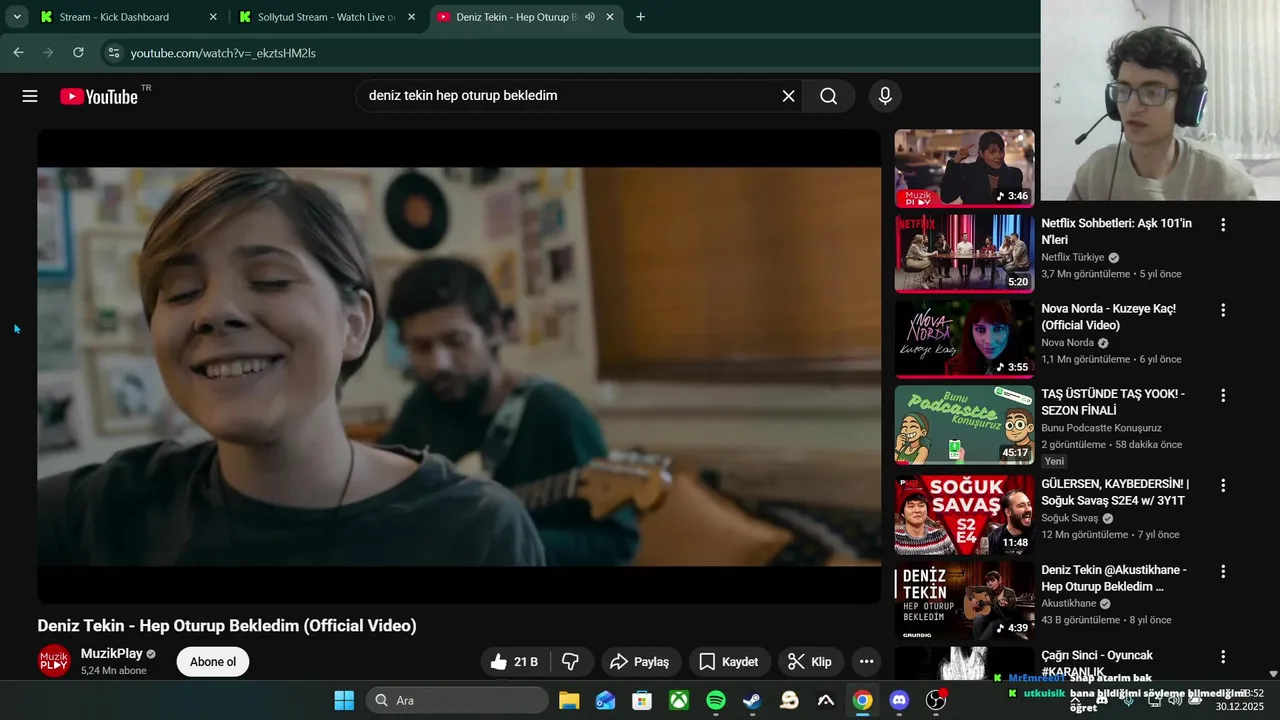Click Netflix Türkiye channel name
Viewport: 1280px width, 720px height.
coord(1072,257)
